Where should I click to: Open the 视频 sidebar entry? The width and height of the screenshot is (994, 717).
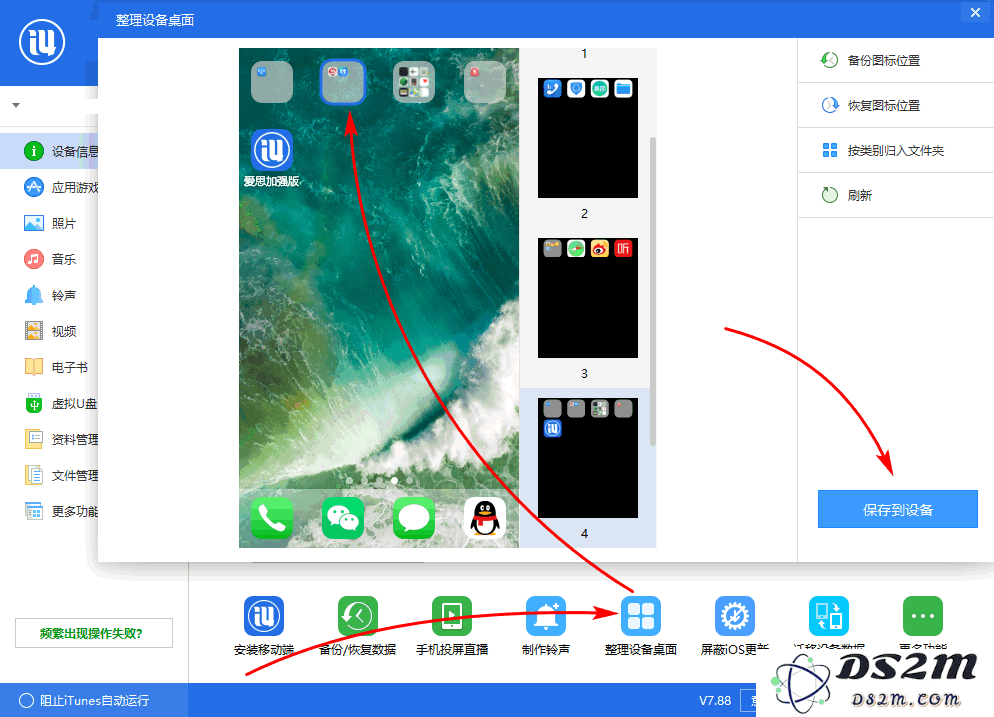[49, 331]
